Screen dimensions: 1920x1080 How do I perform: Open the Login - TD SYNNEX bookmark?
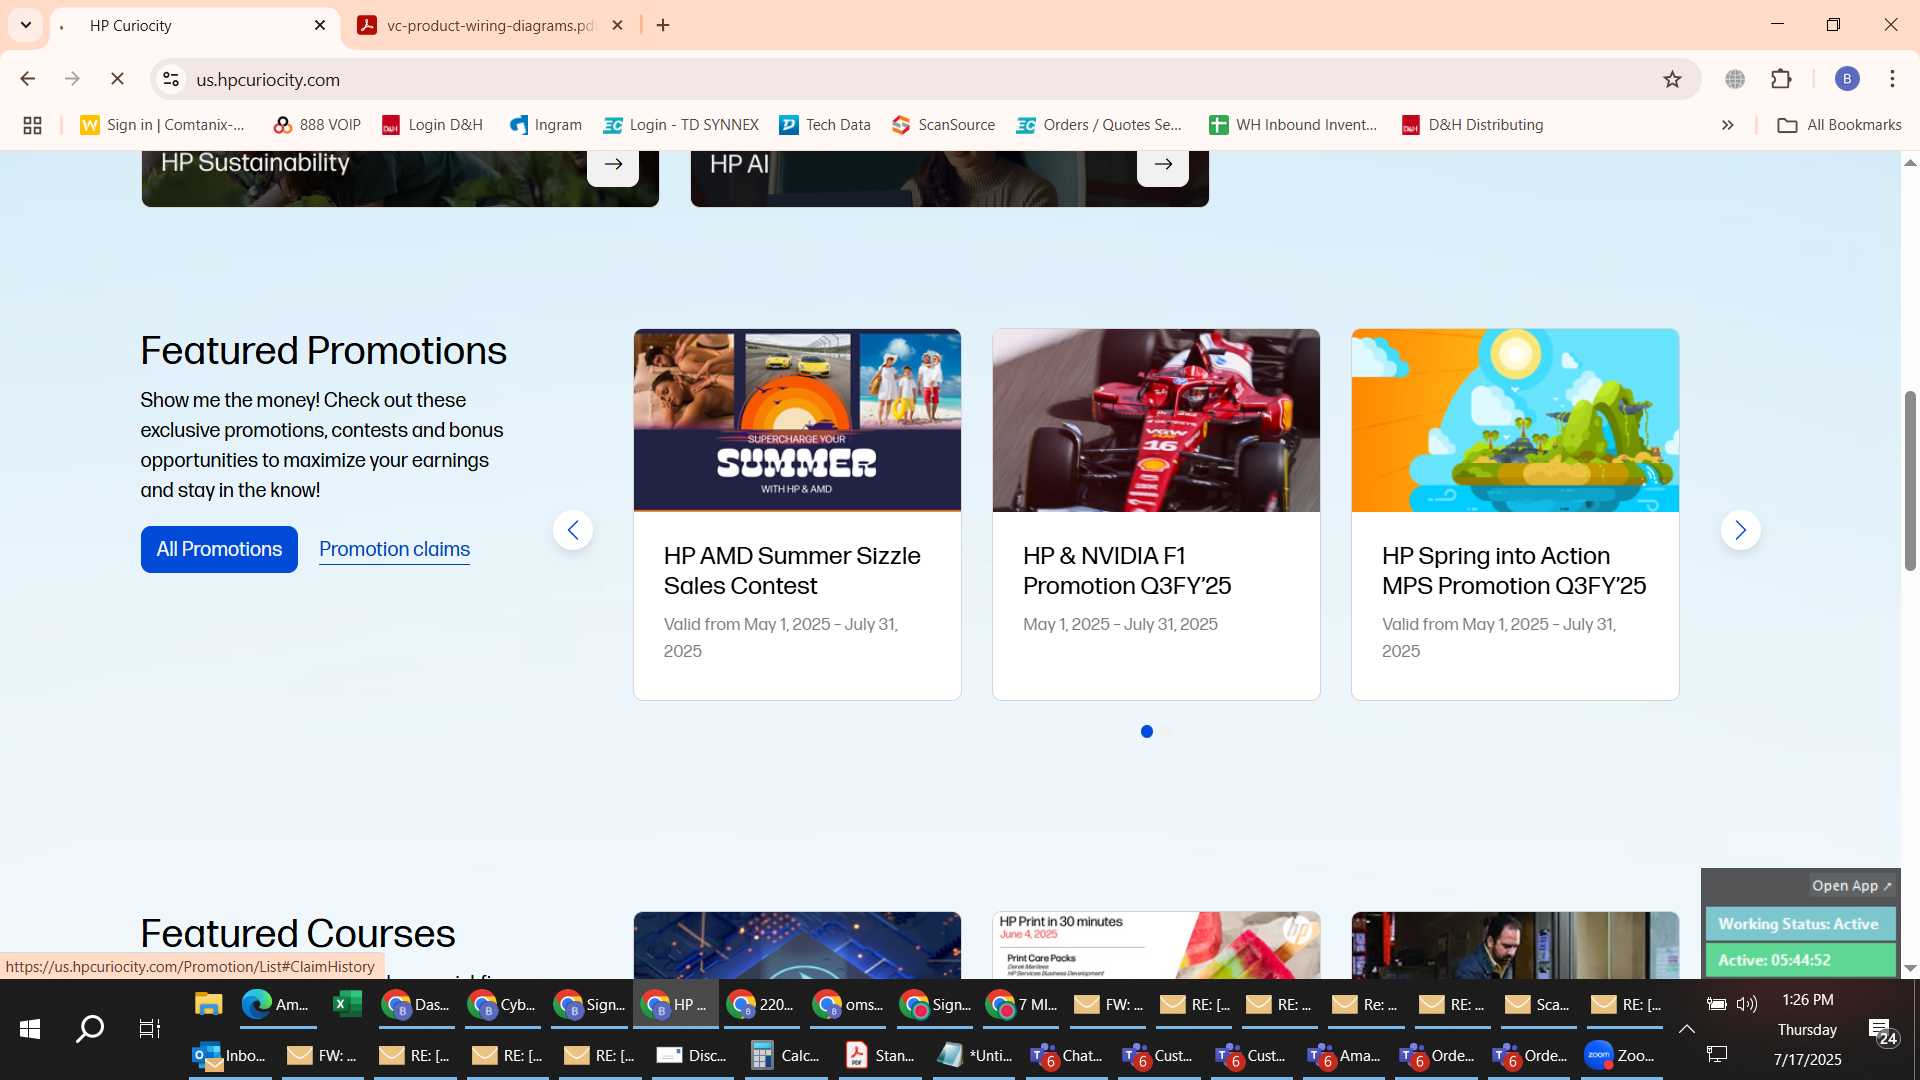tap(681, 125)
